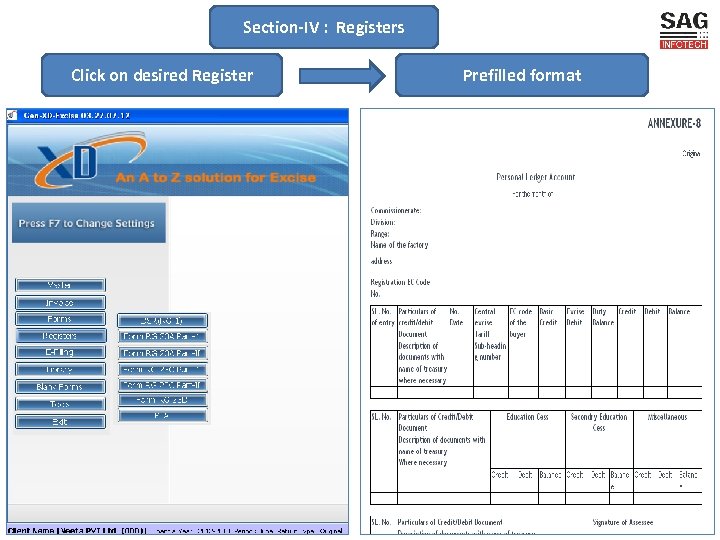Open the E-Filing menu button
720x540 pixels.
pos(60,352)
